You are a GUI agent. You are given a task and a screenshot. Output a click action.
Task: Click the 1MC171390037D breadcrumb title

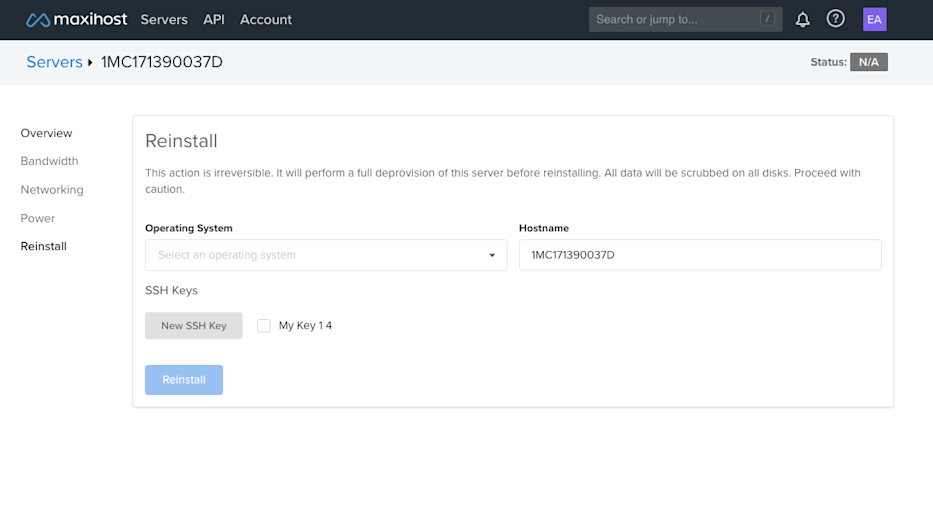pos(162,62)
